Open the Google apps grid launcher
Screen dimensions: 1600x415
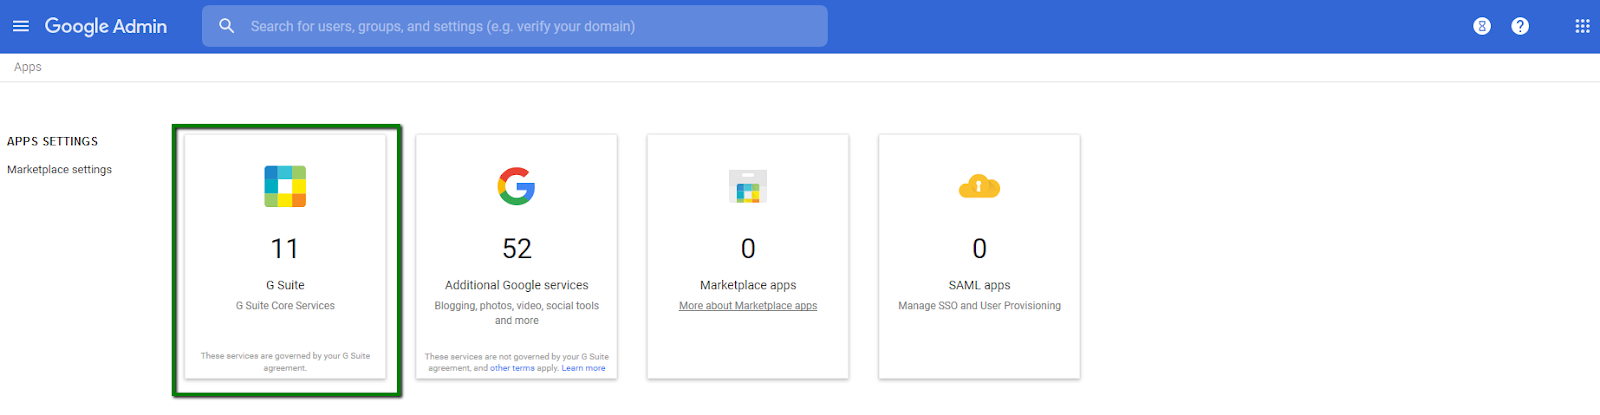coord(1582,26)
